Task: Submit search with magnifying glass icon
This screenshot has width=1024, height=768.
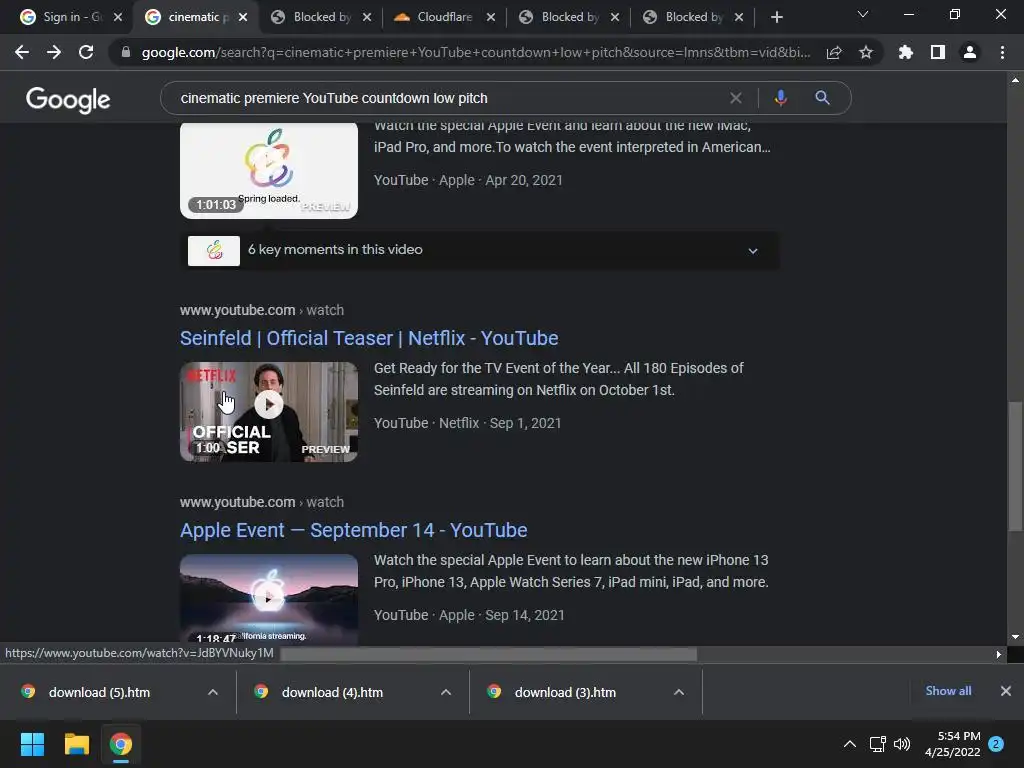Action: 822,98
